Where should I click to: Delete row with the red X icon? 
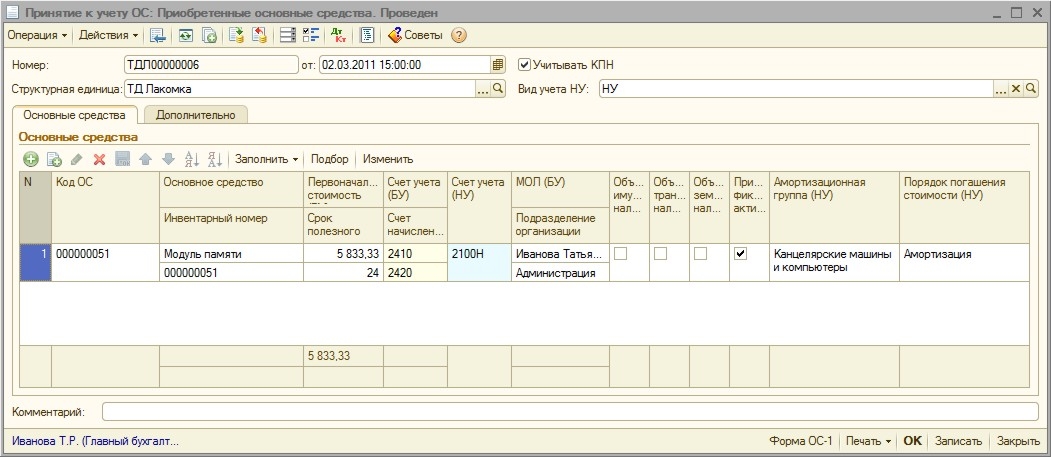click(x=99, y=159)
